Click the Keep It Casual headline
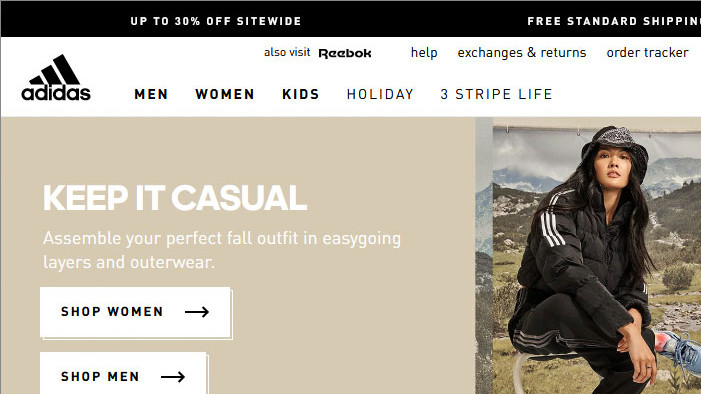Screen dimensions: 701x394 (x=175, y=198)
